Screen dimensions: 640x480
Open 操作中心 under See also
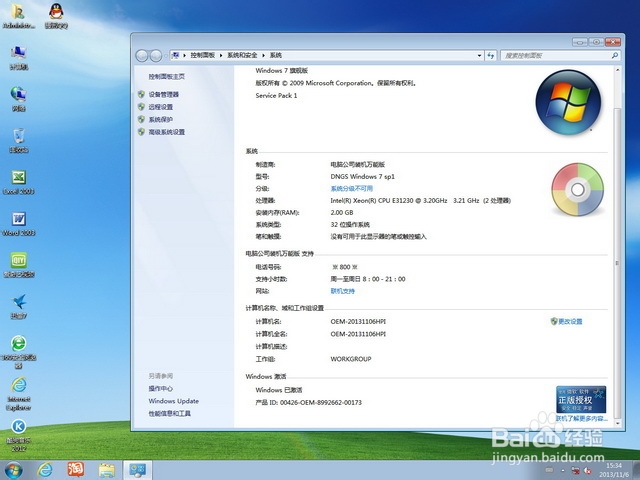point(160,389)
